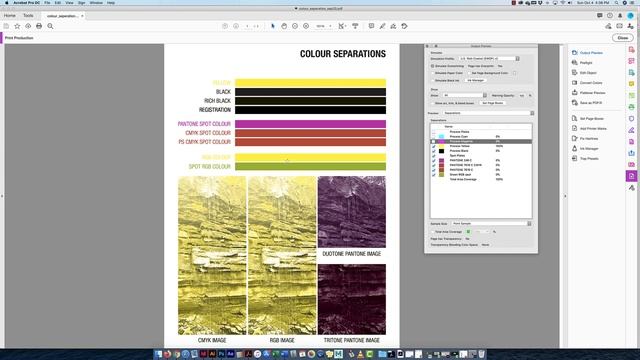The width and height of the screenshot is (640, 360).
Task: Click the magnifier search icon
Action: (x=50, y=26)
